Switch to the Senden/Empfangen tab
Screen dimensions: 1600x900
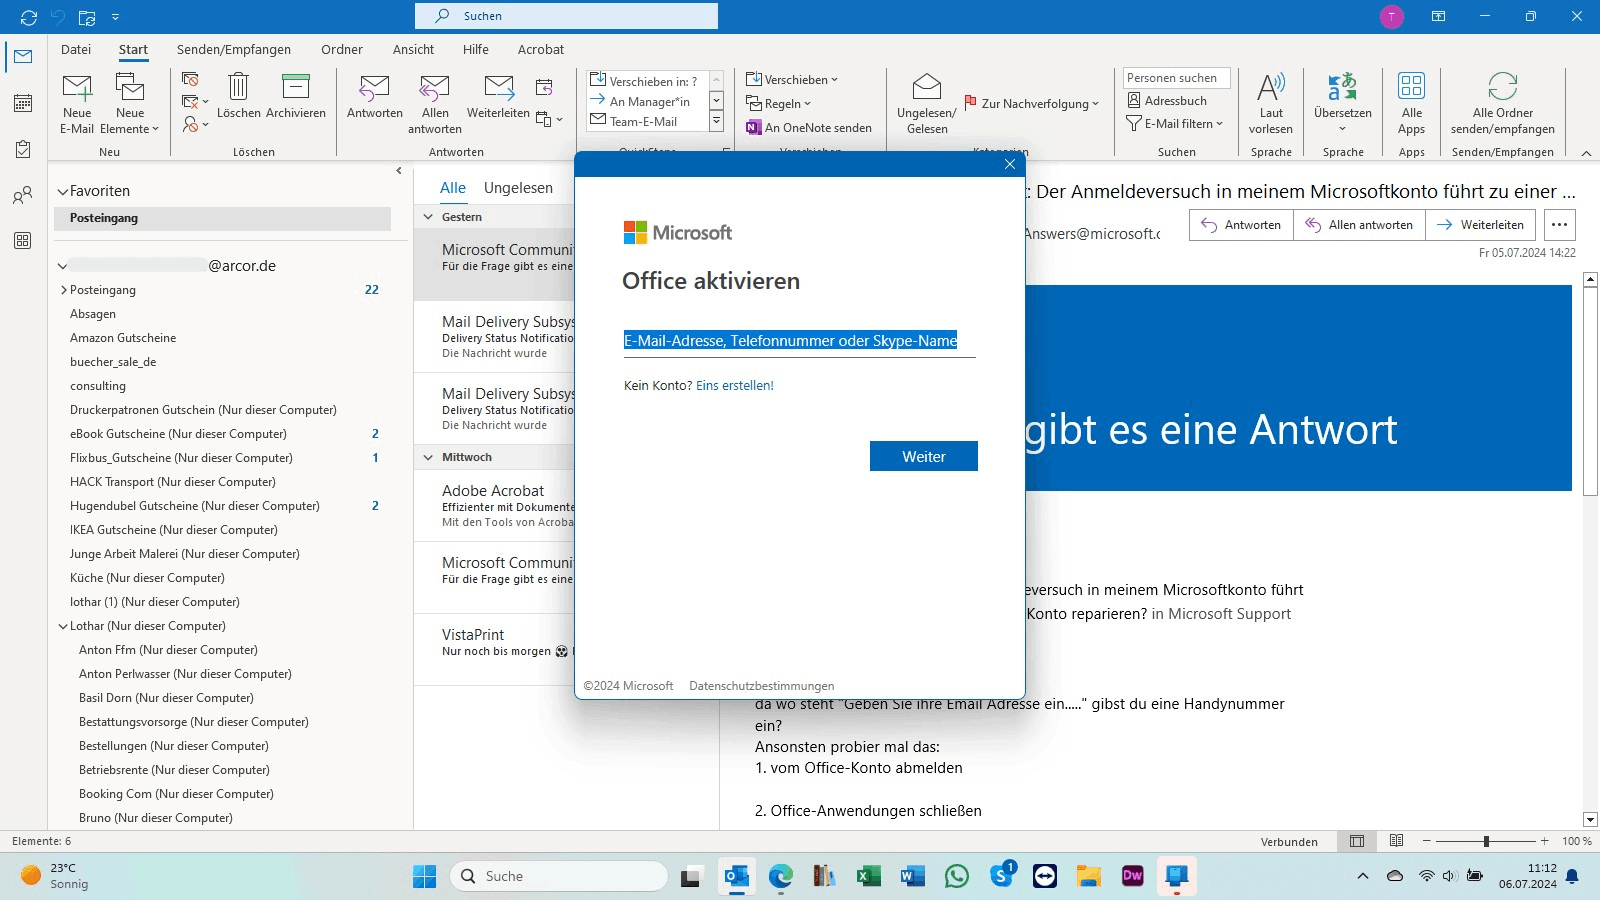coord(234,49)
